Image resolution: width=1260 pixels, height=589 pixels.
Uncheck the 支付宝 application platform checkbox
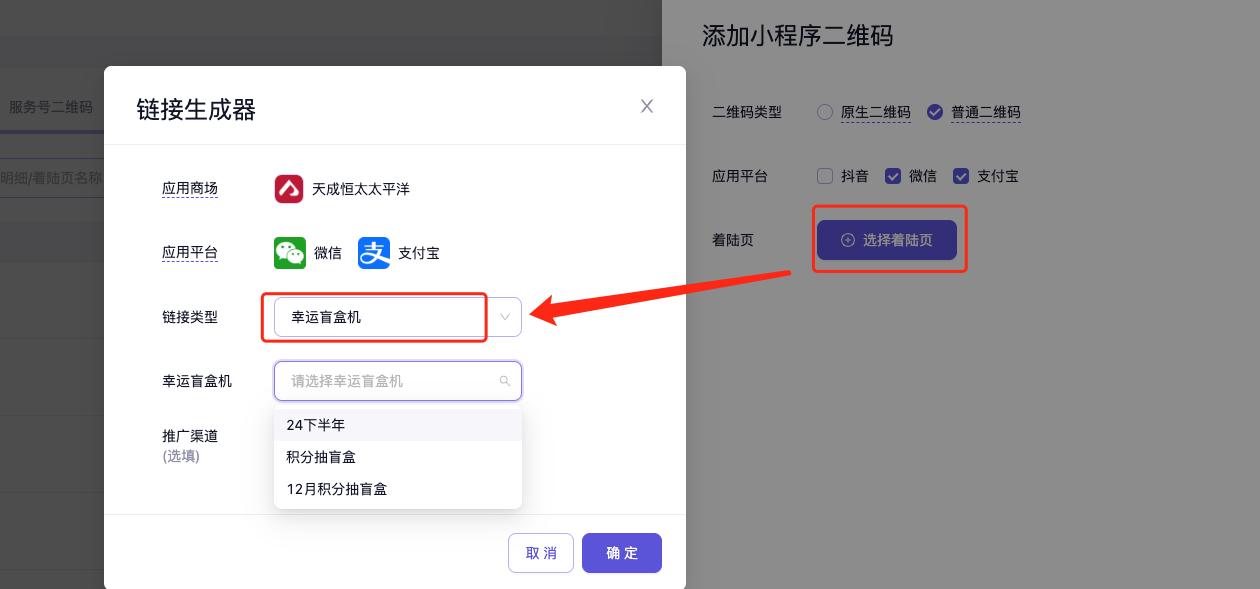click(961, 176)
